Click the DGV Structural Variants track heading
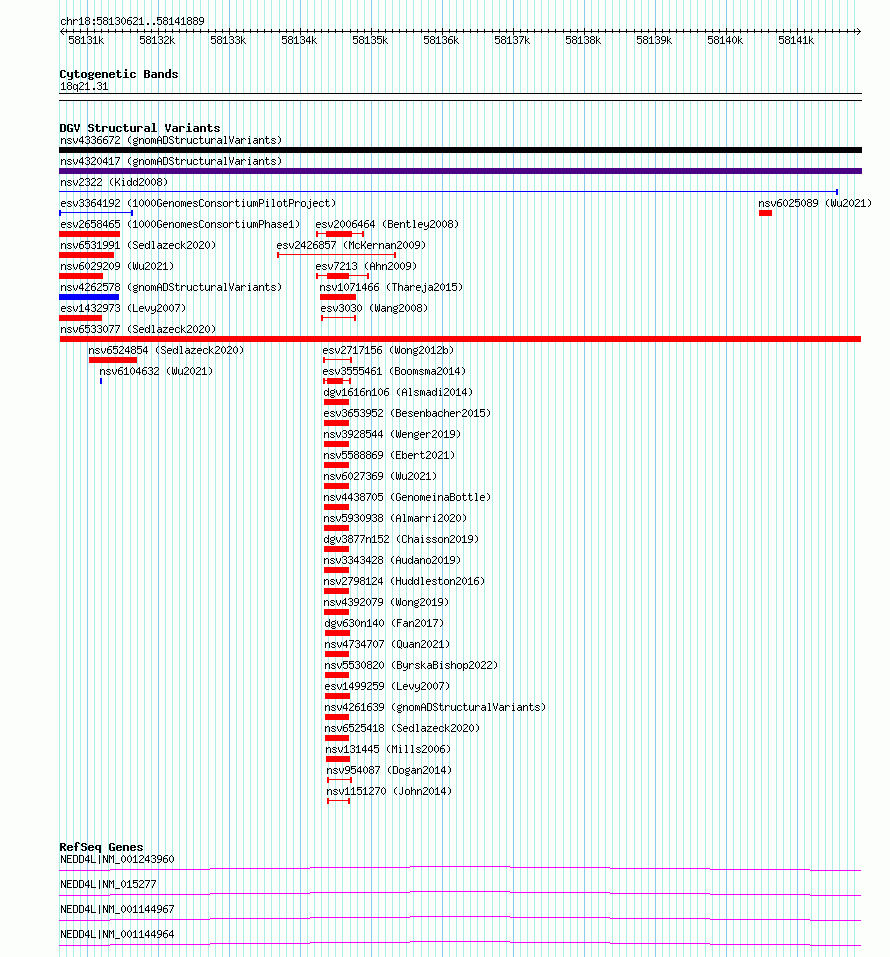 point(140,128)
